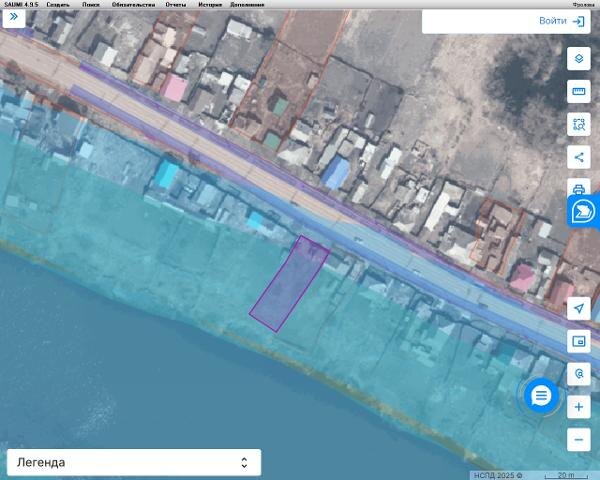The image size is (600, 480).
Task: Open the Отчеты menu
Action: [176, 5]
